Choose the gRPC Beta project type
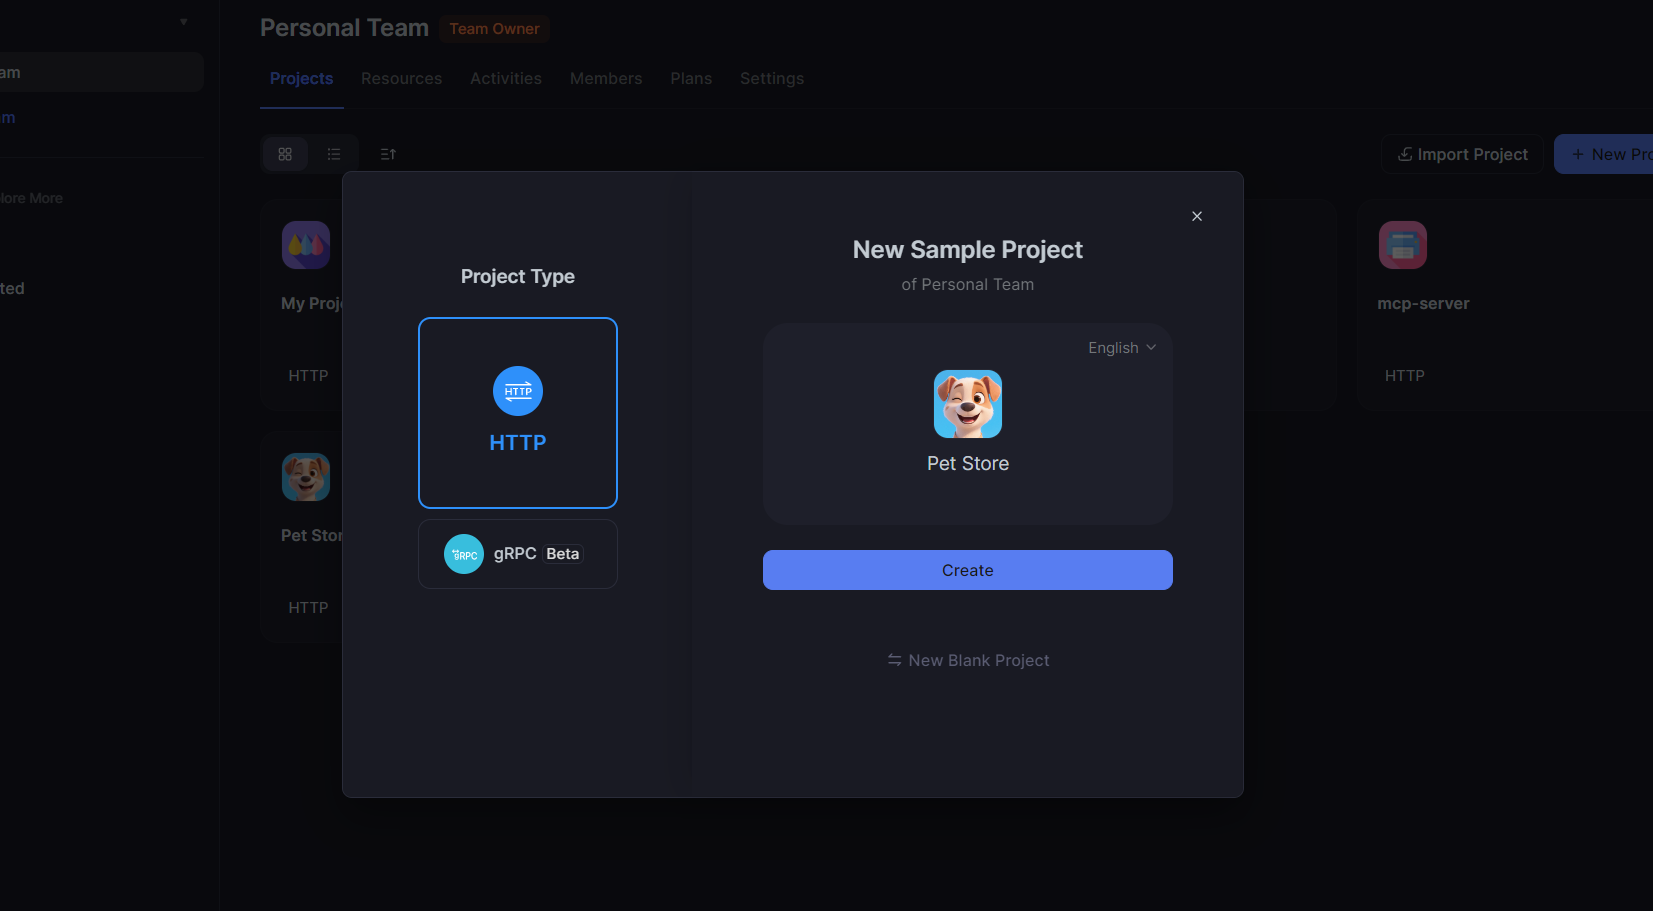Screen dimensions: 1653x911 518,553
